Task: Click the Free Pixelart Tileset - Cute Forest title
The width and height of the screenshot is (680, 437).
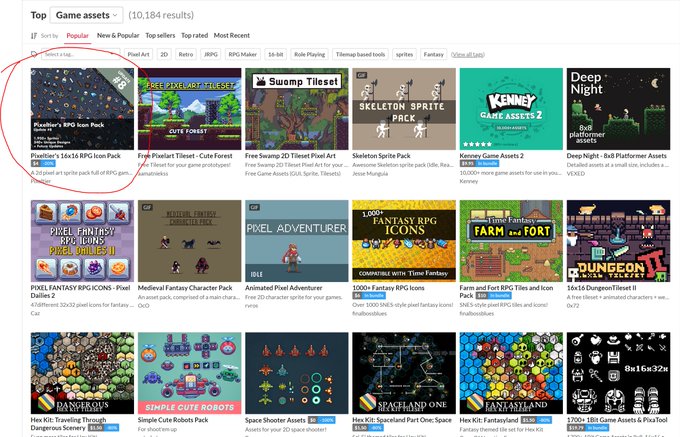Action: (x=185, y=156)
